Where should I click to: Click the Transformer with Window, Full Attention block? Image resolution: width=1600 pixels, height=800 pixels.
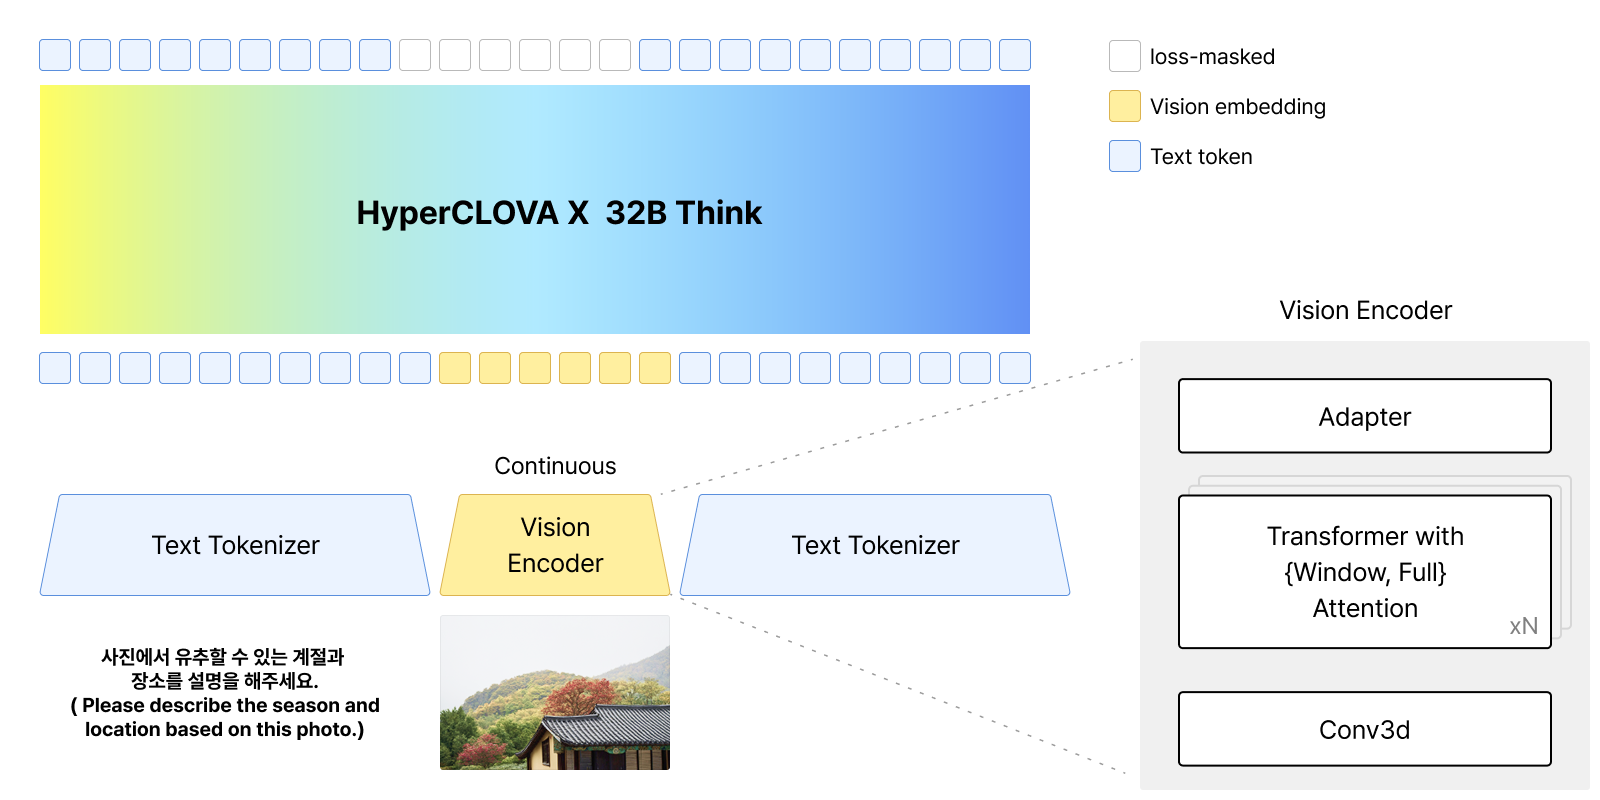click(1365, 572)
